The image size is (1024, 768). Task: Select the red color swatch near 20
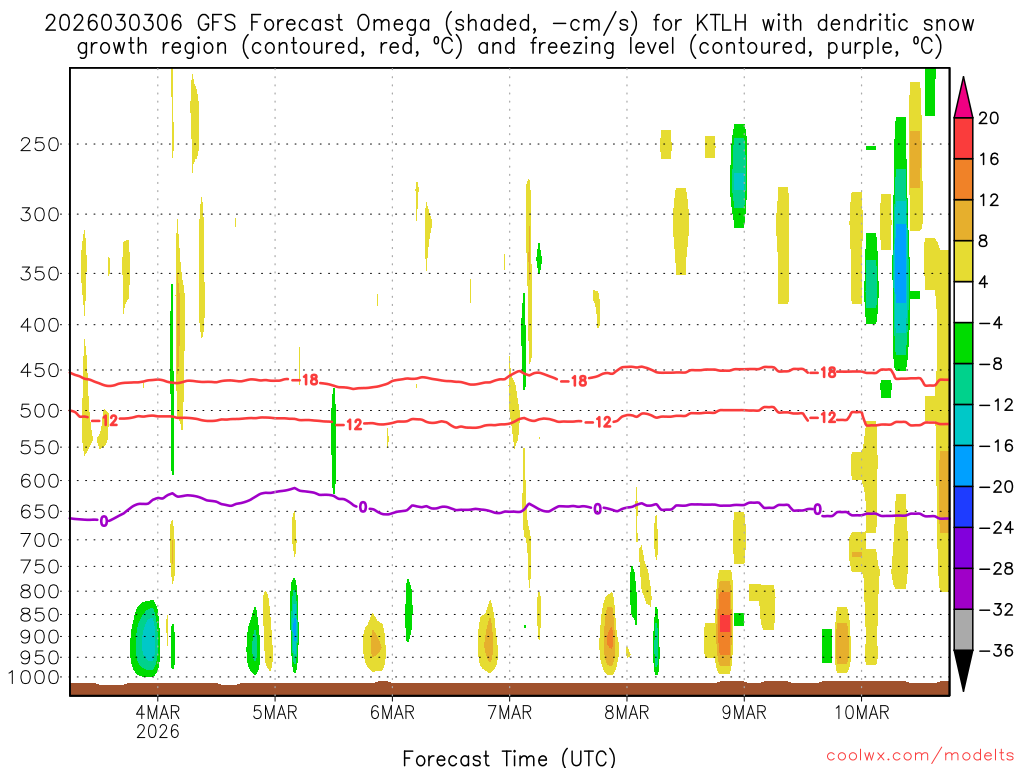(963, 138)
